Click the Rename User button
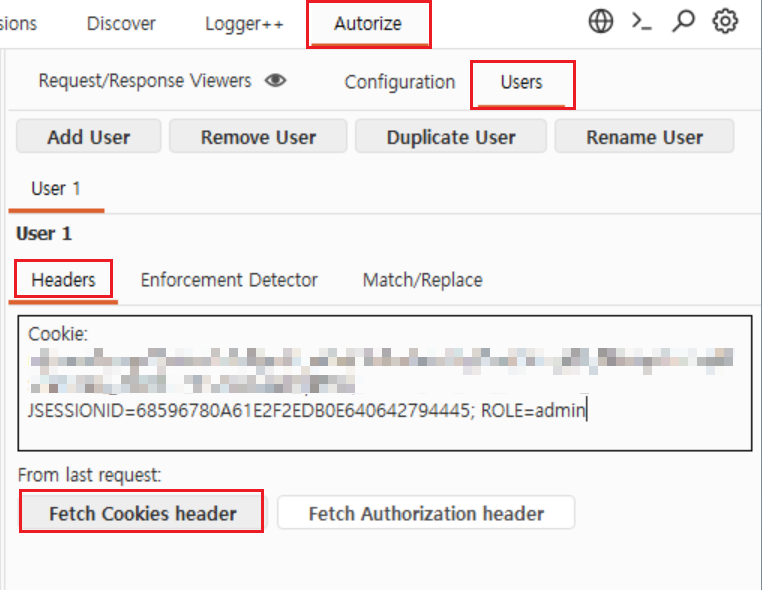Screen dimensions: 762x590 tap(644, 137)
